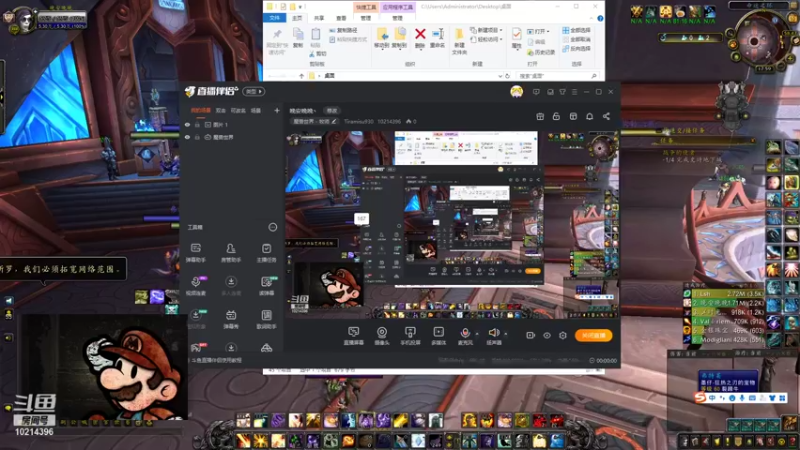Edit the World of Warcraft category tag
This screenshot has height=450, width=800.
pos(315,121)
